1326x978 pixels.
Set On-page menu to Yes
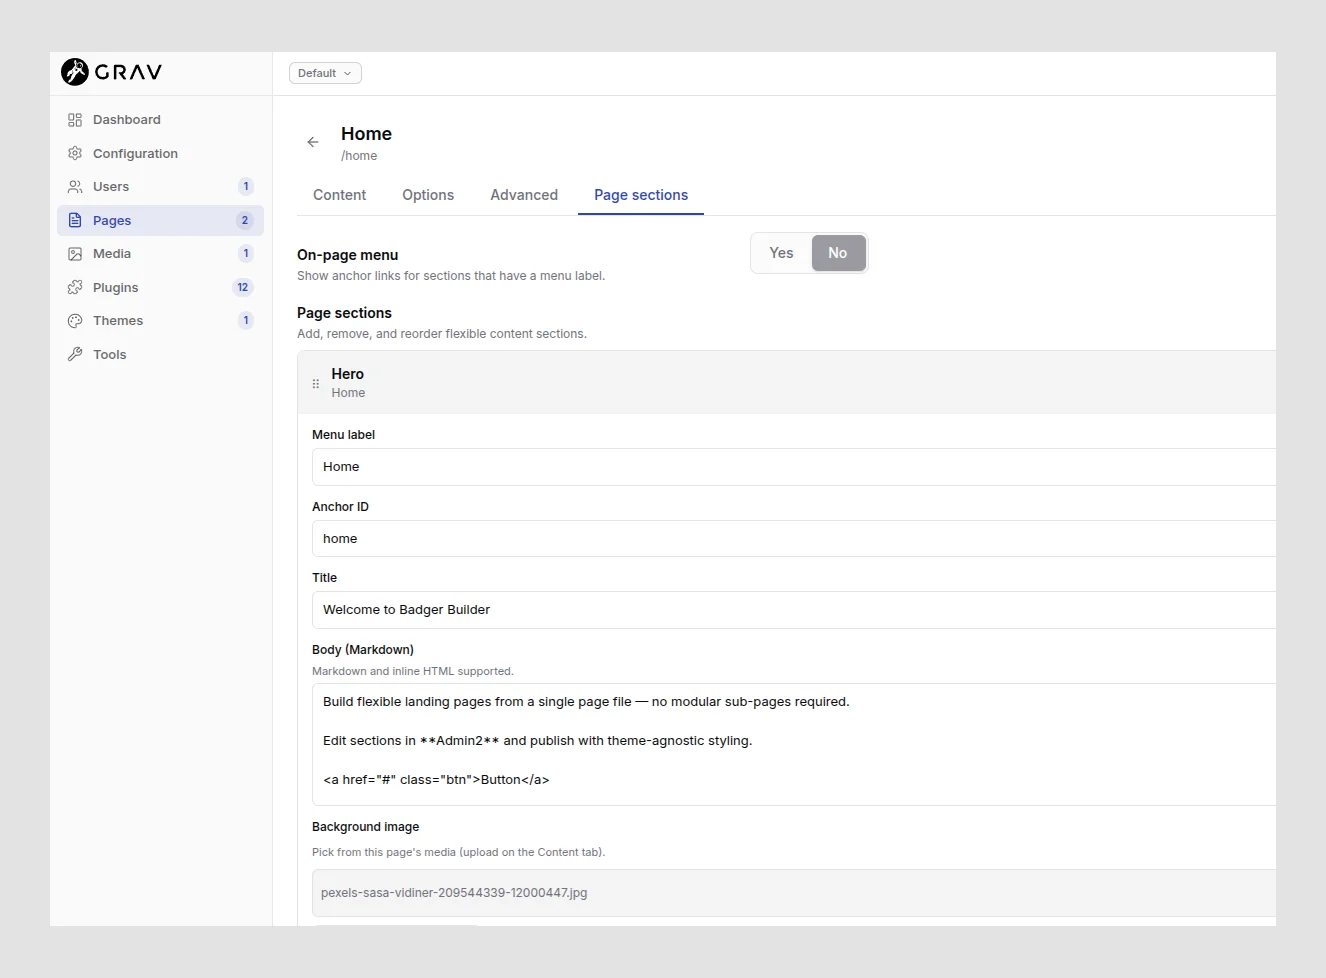click(781, 253)
